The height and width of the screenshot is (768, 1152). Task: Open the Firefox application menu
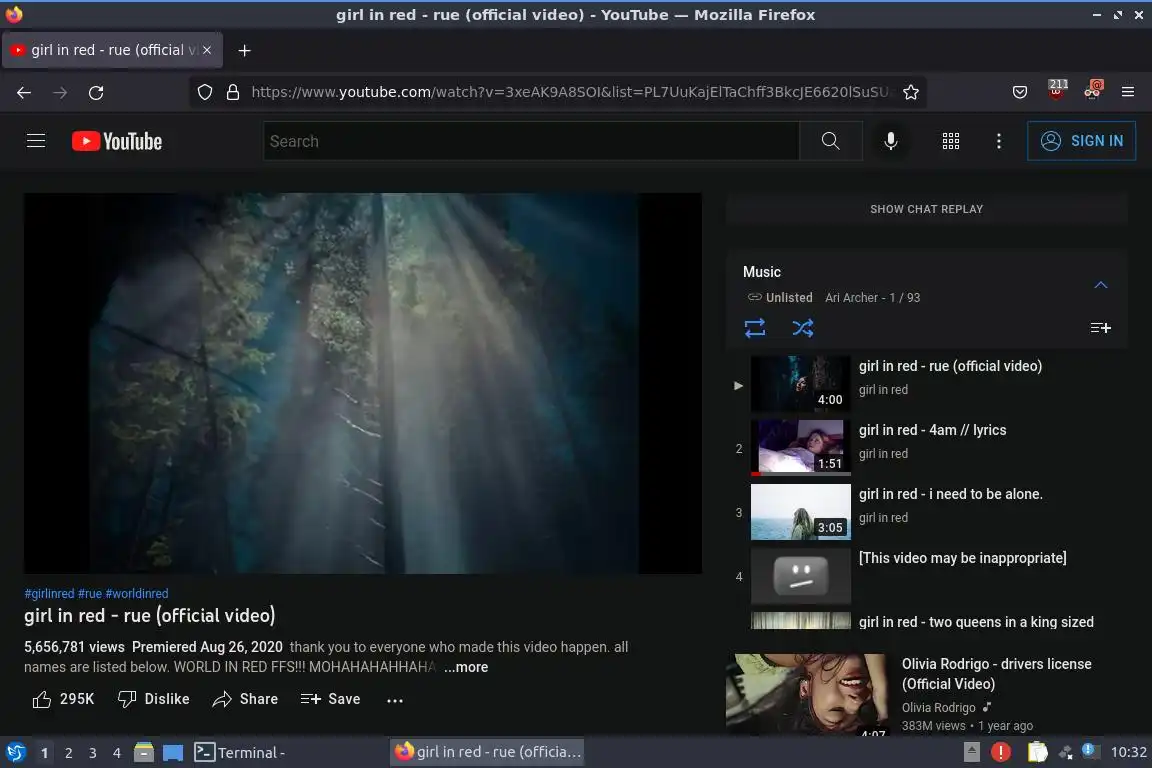[x=1128, y=92]
